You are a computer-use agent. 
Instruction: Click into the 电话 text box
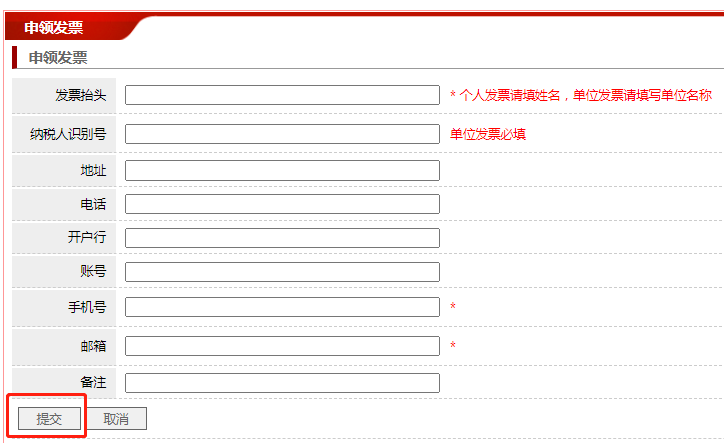pos(282,204)
